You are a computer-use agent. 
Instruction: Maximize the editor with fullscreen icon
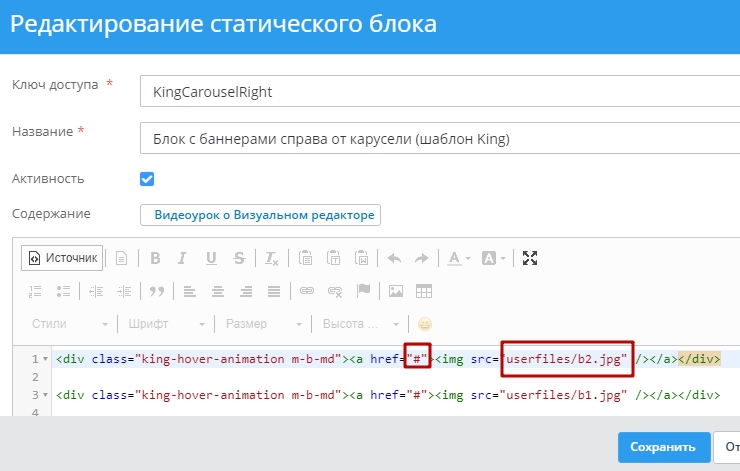(x=530, y=258)
